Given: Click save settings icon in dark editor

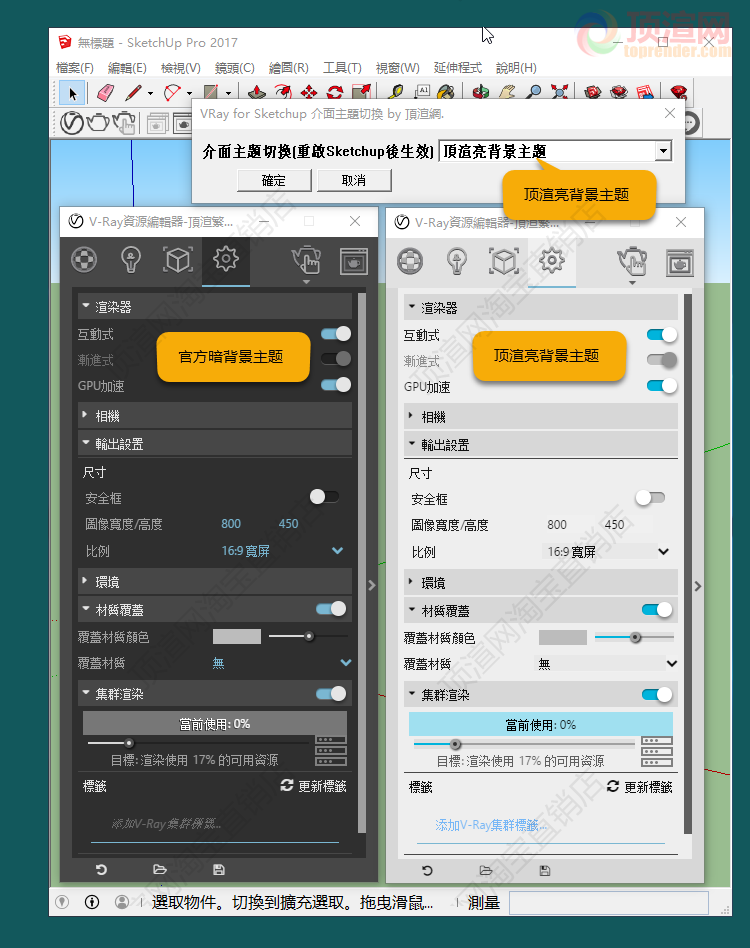Looking at the screenshot, I should click(219, 870).
